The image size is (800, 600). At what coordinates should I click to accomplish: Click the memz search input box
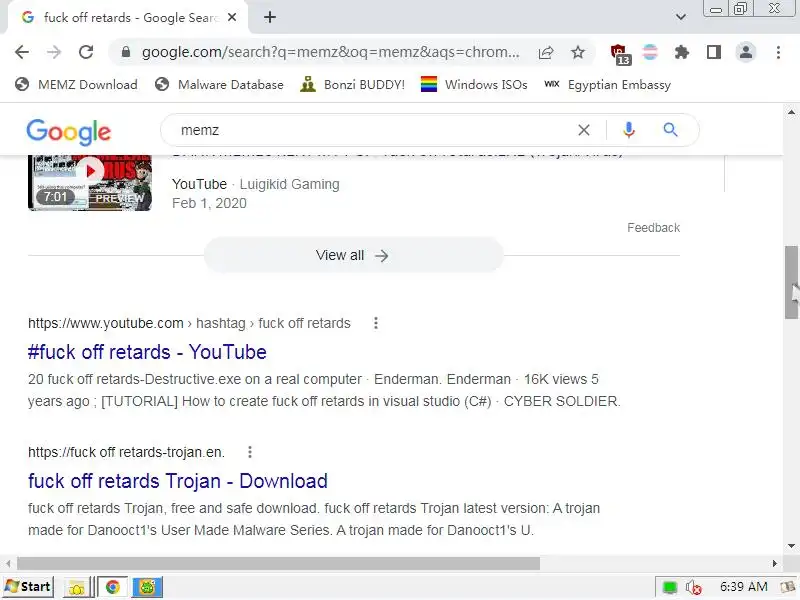372,131
